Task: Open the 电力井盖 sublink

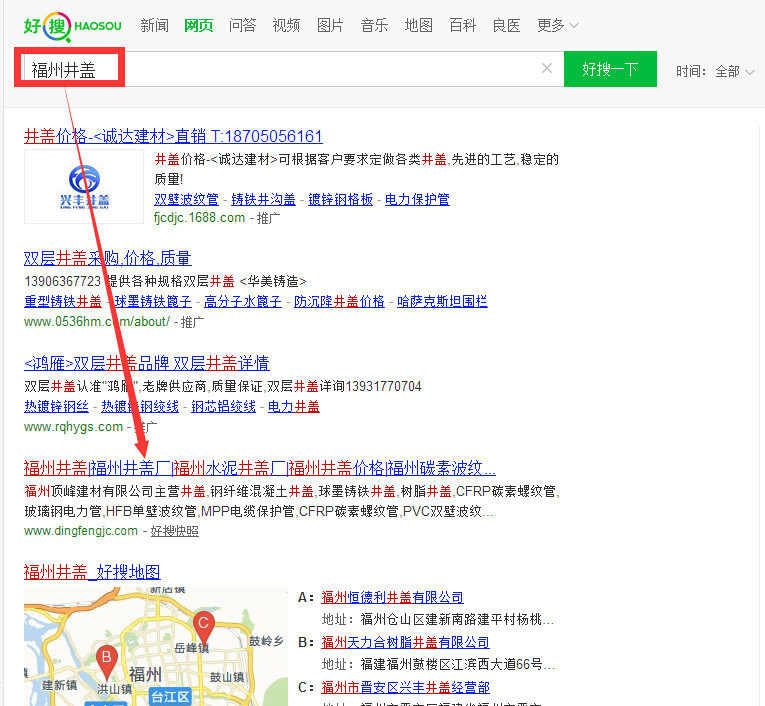Action: 294,406
